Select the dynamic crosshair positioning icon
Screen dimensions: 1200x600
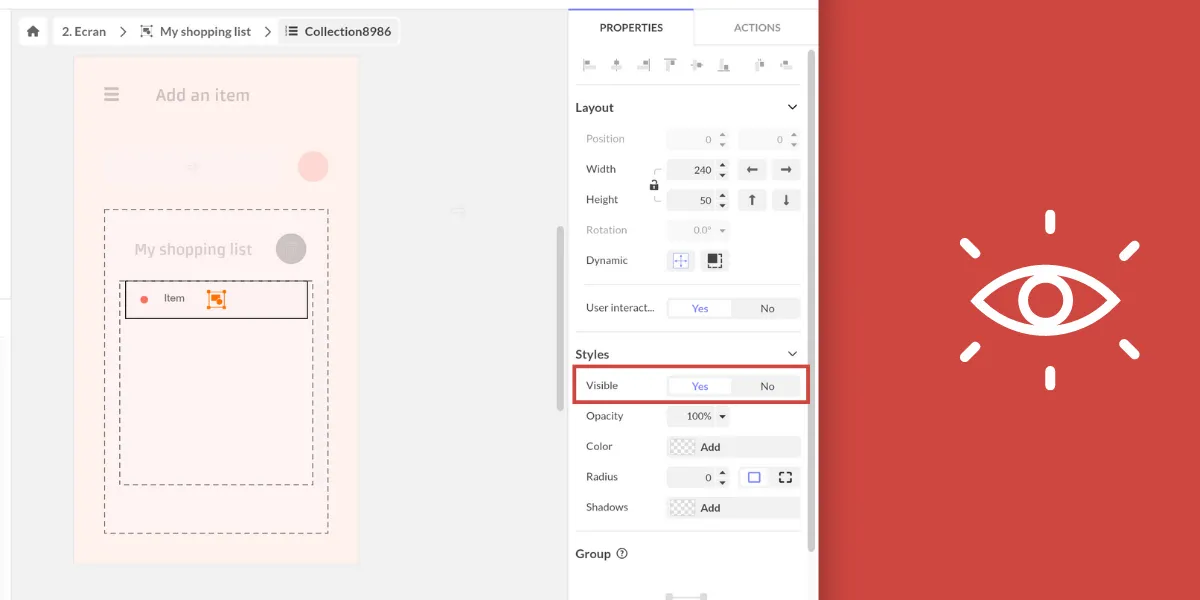tap(681, 260)
